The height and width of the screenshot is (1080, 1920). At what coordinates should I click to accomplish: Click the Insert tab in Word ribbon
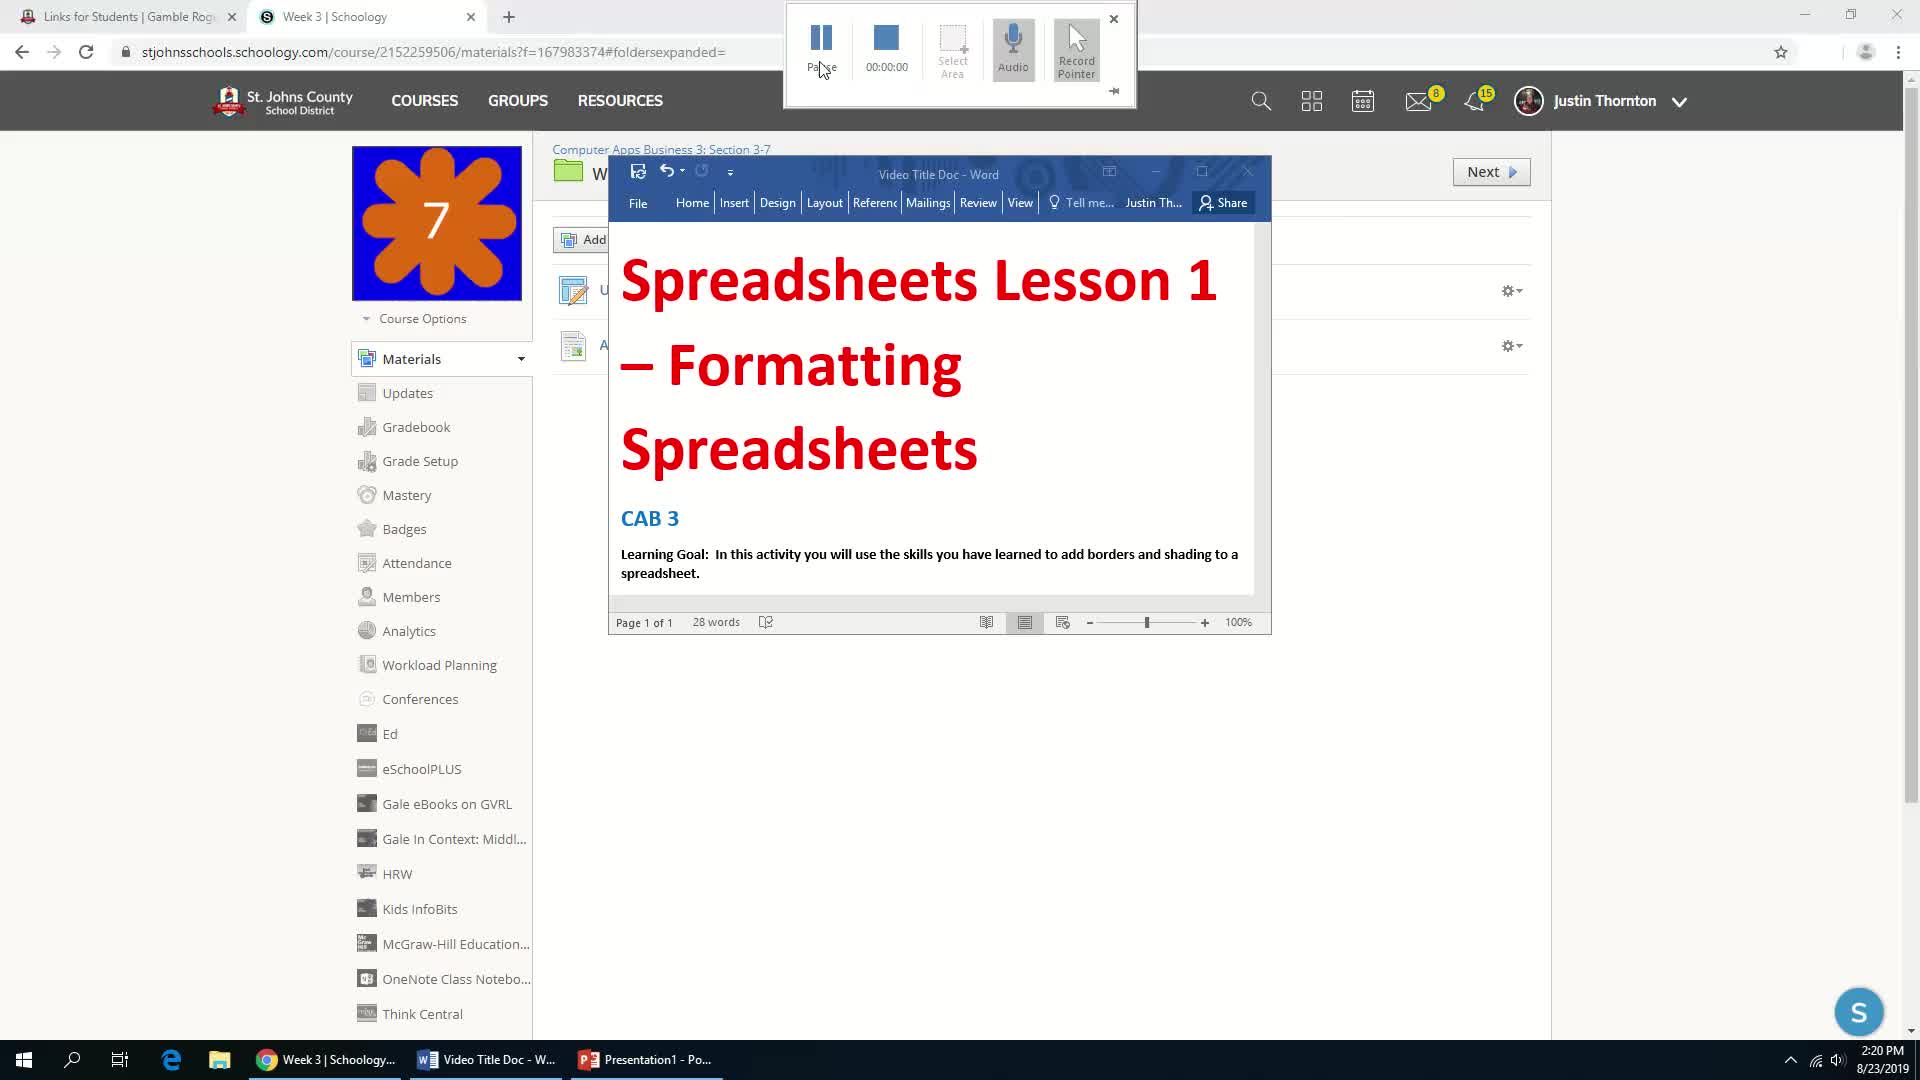point(735,203)
